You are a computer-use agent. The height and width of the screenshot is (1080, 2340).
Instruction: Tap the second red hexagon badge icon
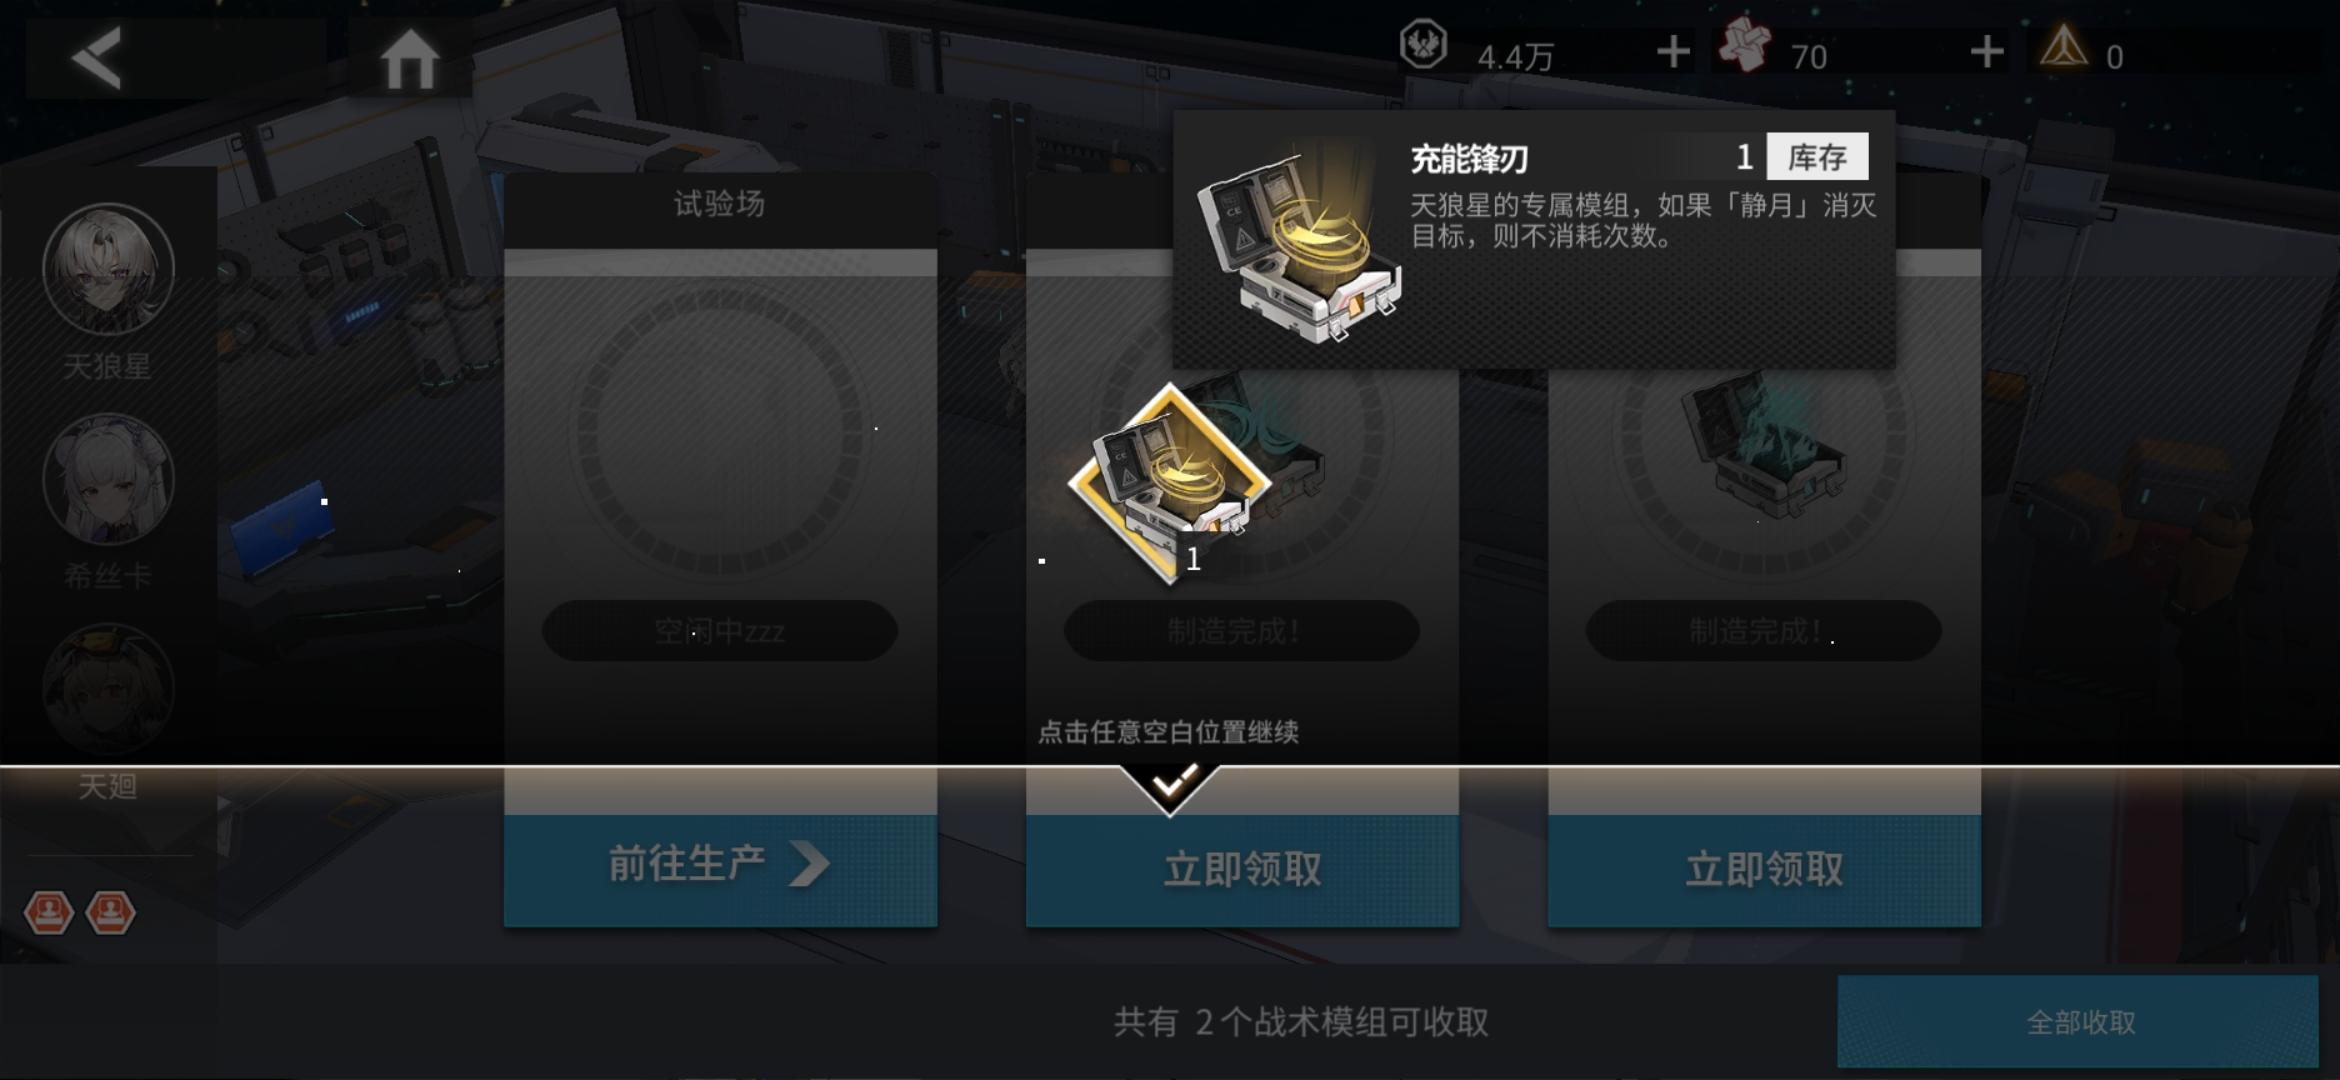click(110, 912)
